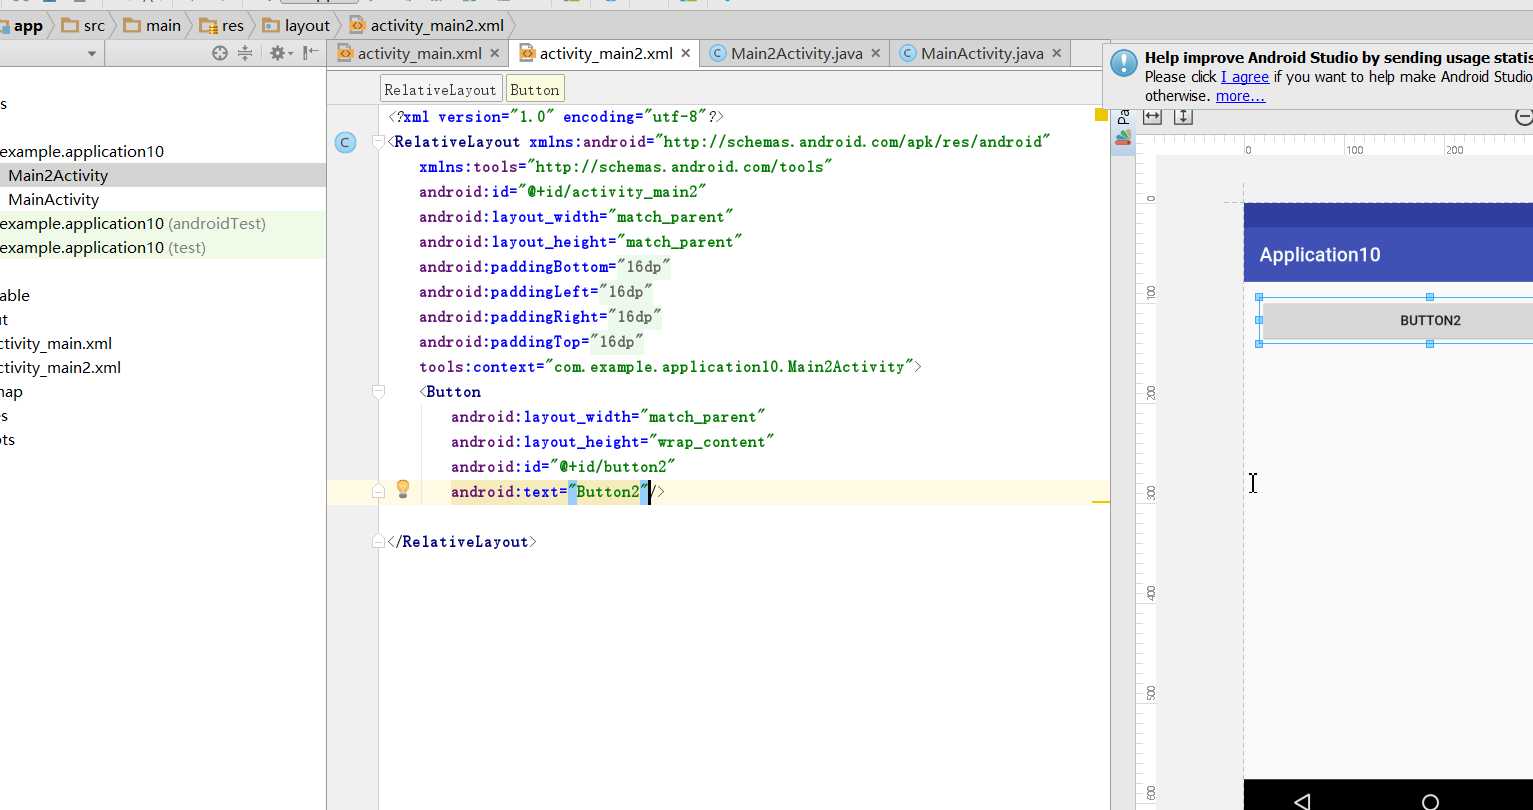Screen dimensions: 1533x810
Task: Close the MainActivity.java tab
Action: 1057,53
